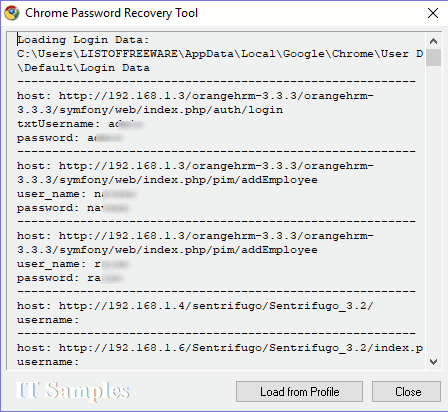
Task: Click the first addEmployee host URL
Action: pos(195,173)
